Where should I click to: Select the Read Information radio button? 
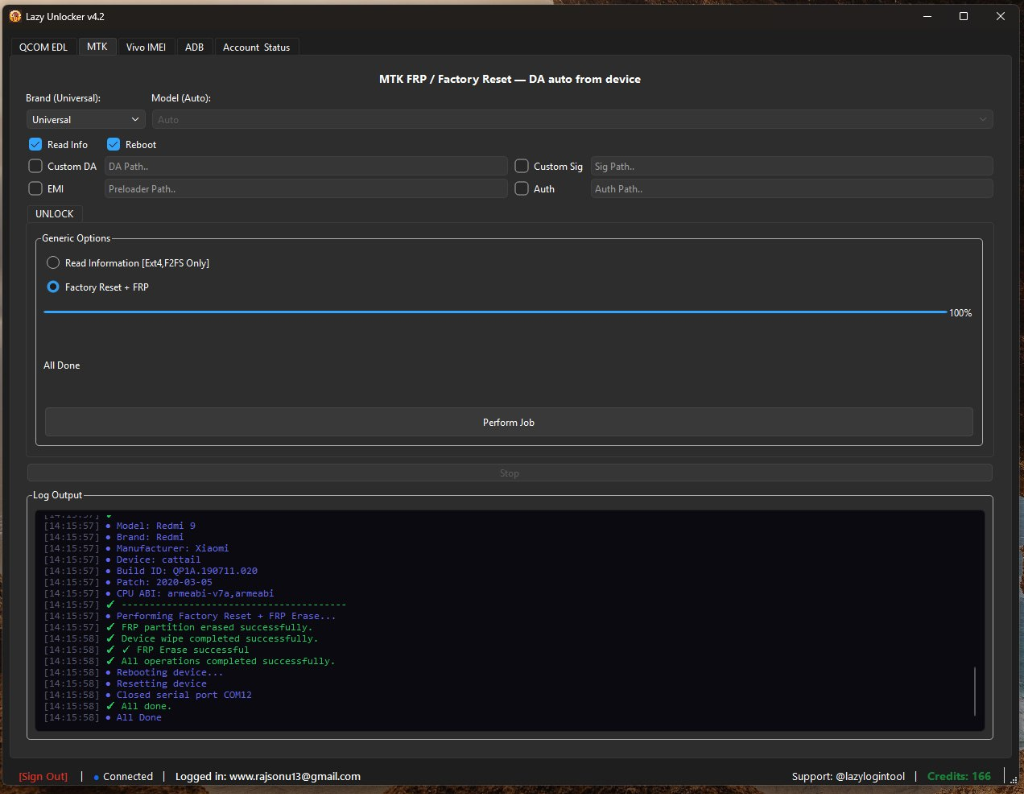(x=52, y=262)
